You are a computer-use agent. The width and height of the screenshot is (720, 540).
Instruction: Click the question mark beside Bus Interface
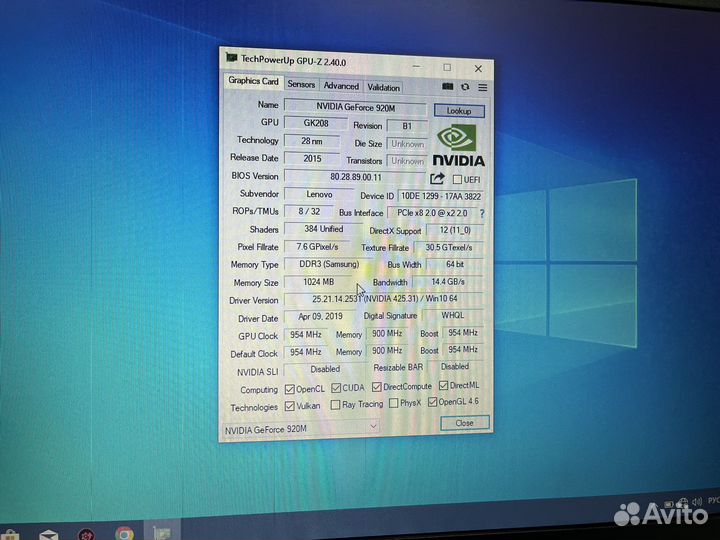[482, 214]
